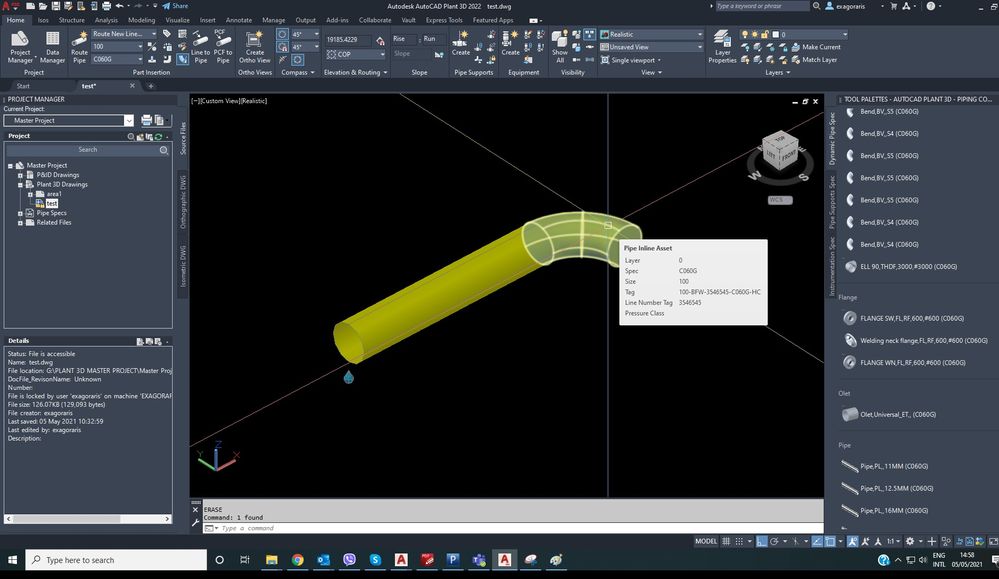Select test drawing in project tree
The width and height of the screenshot is (999, 579).
pos(52,204)
